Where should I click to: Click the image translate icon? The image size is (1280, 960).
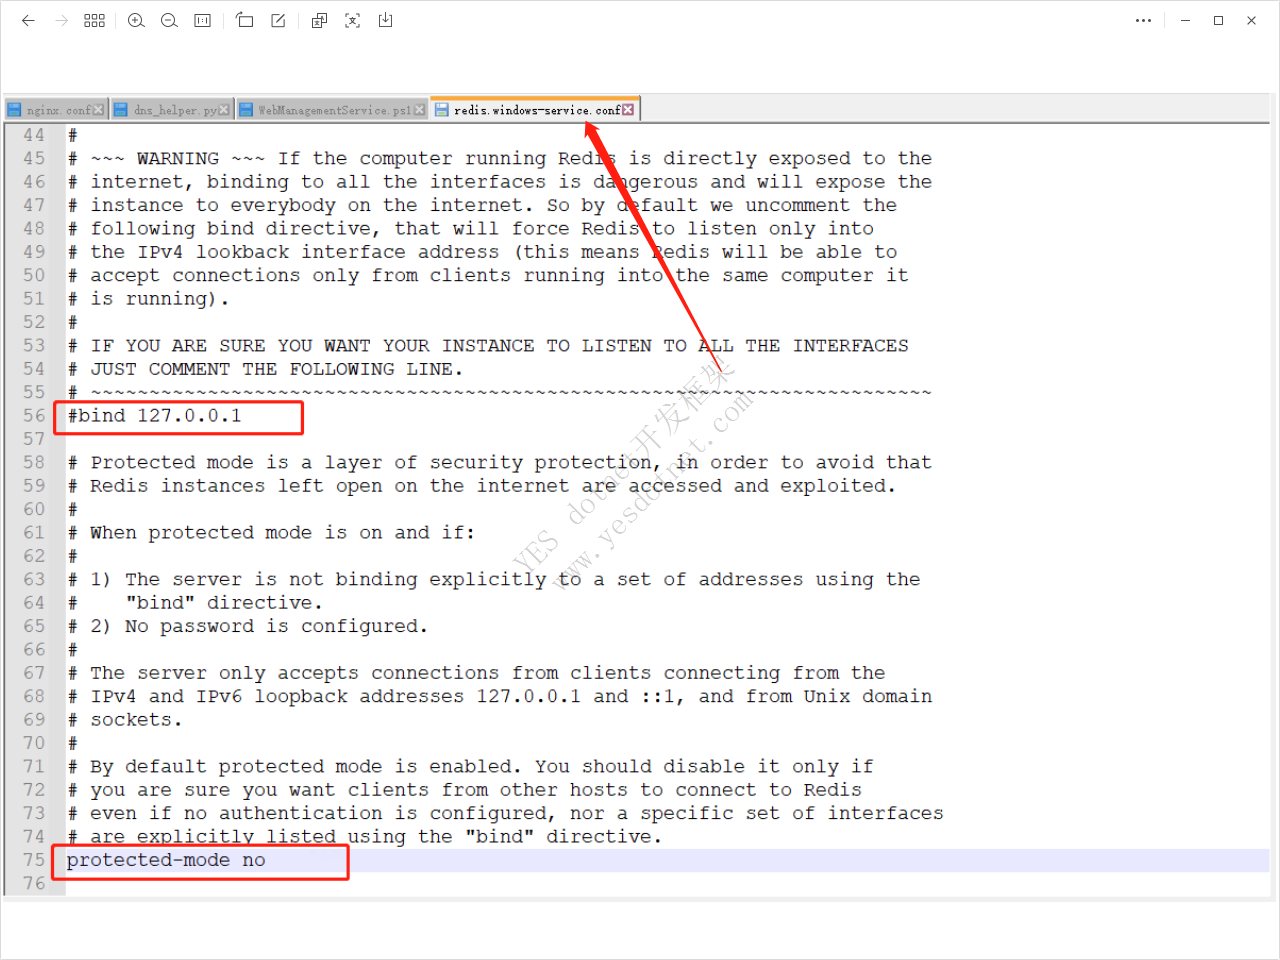pos(319,20)
